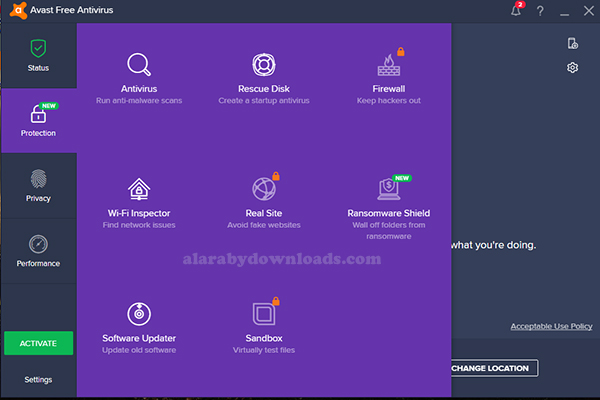600x400 pixels.
Task: Click the green ACTIVATE button
Action: [38, 343]
